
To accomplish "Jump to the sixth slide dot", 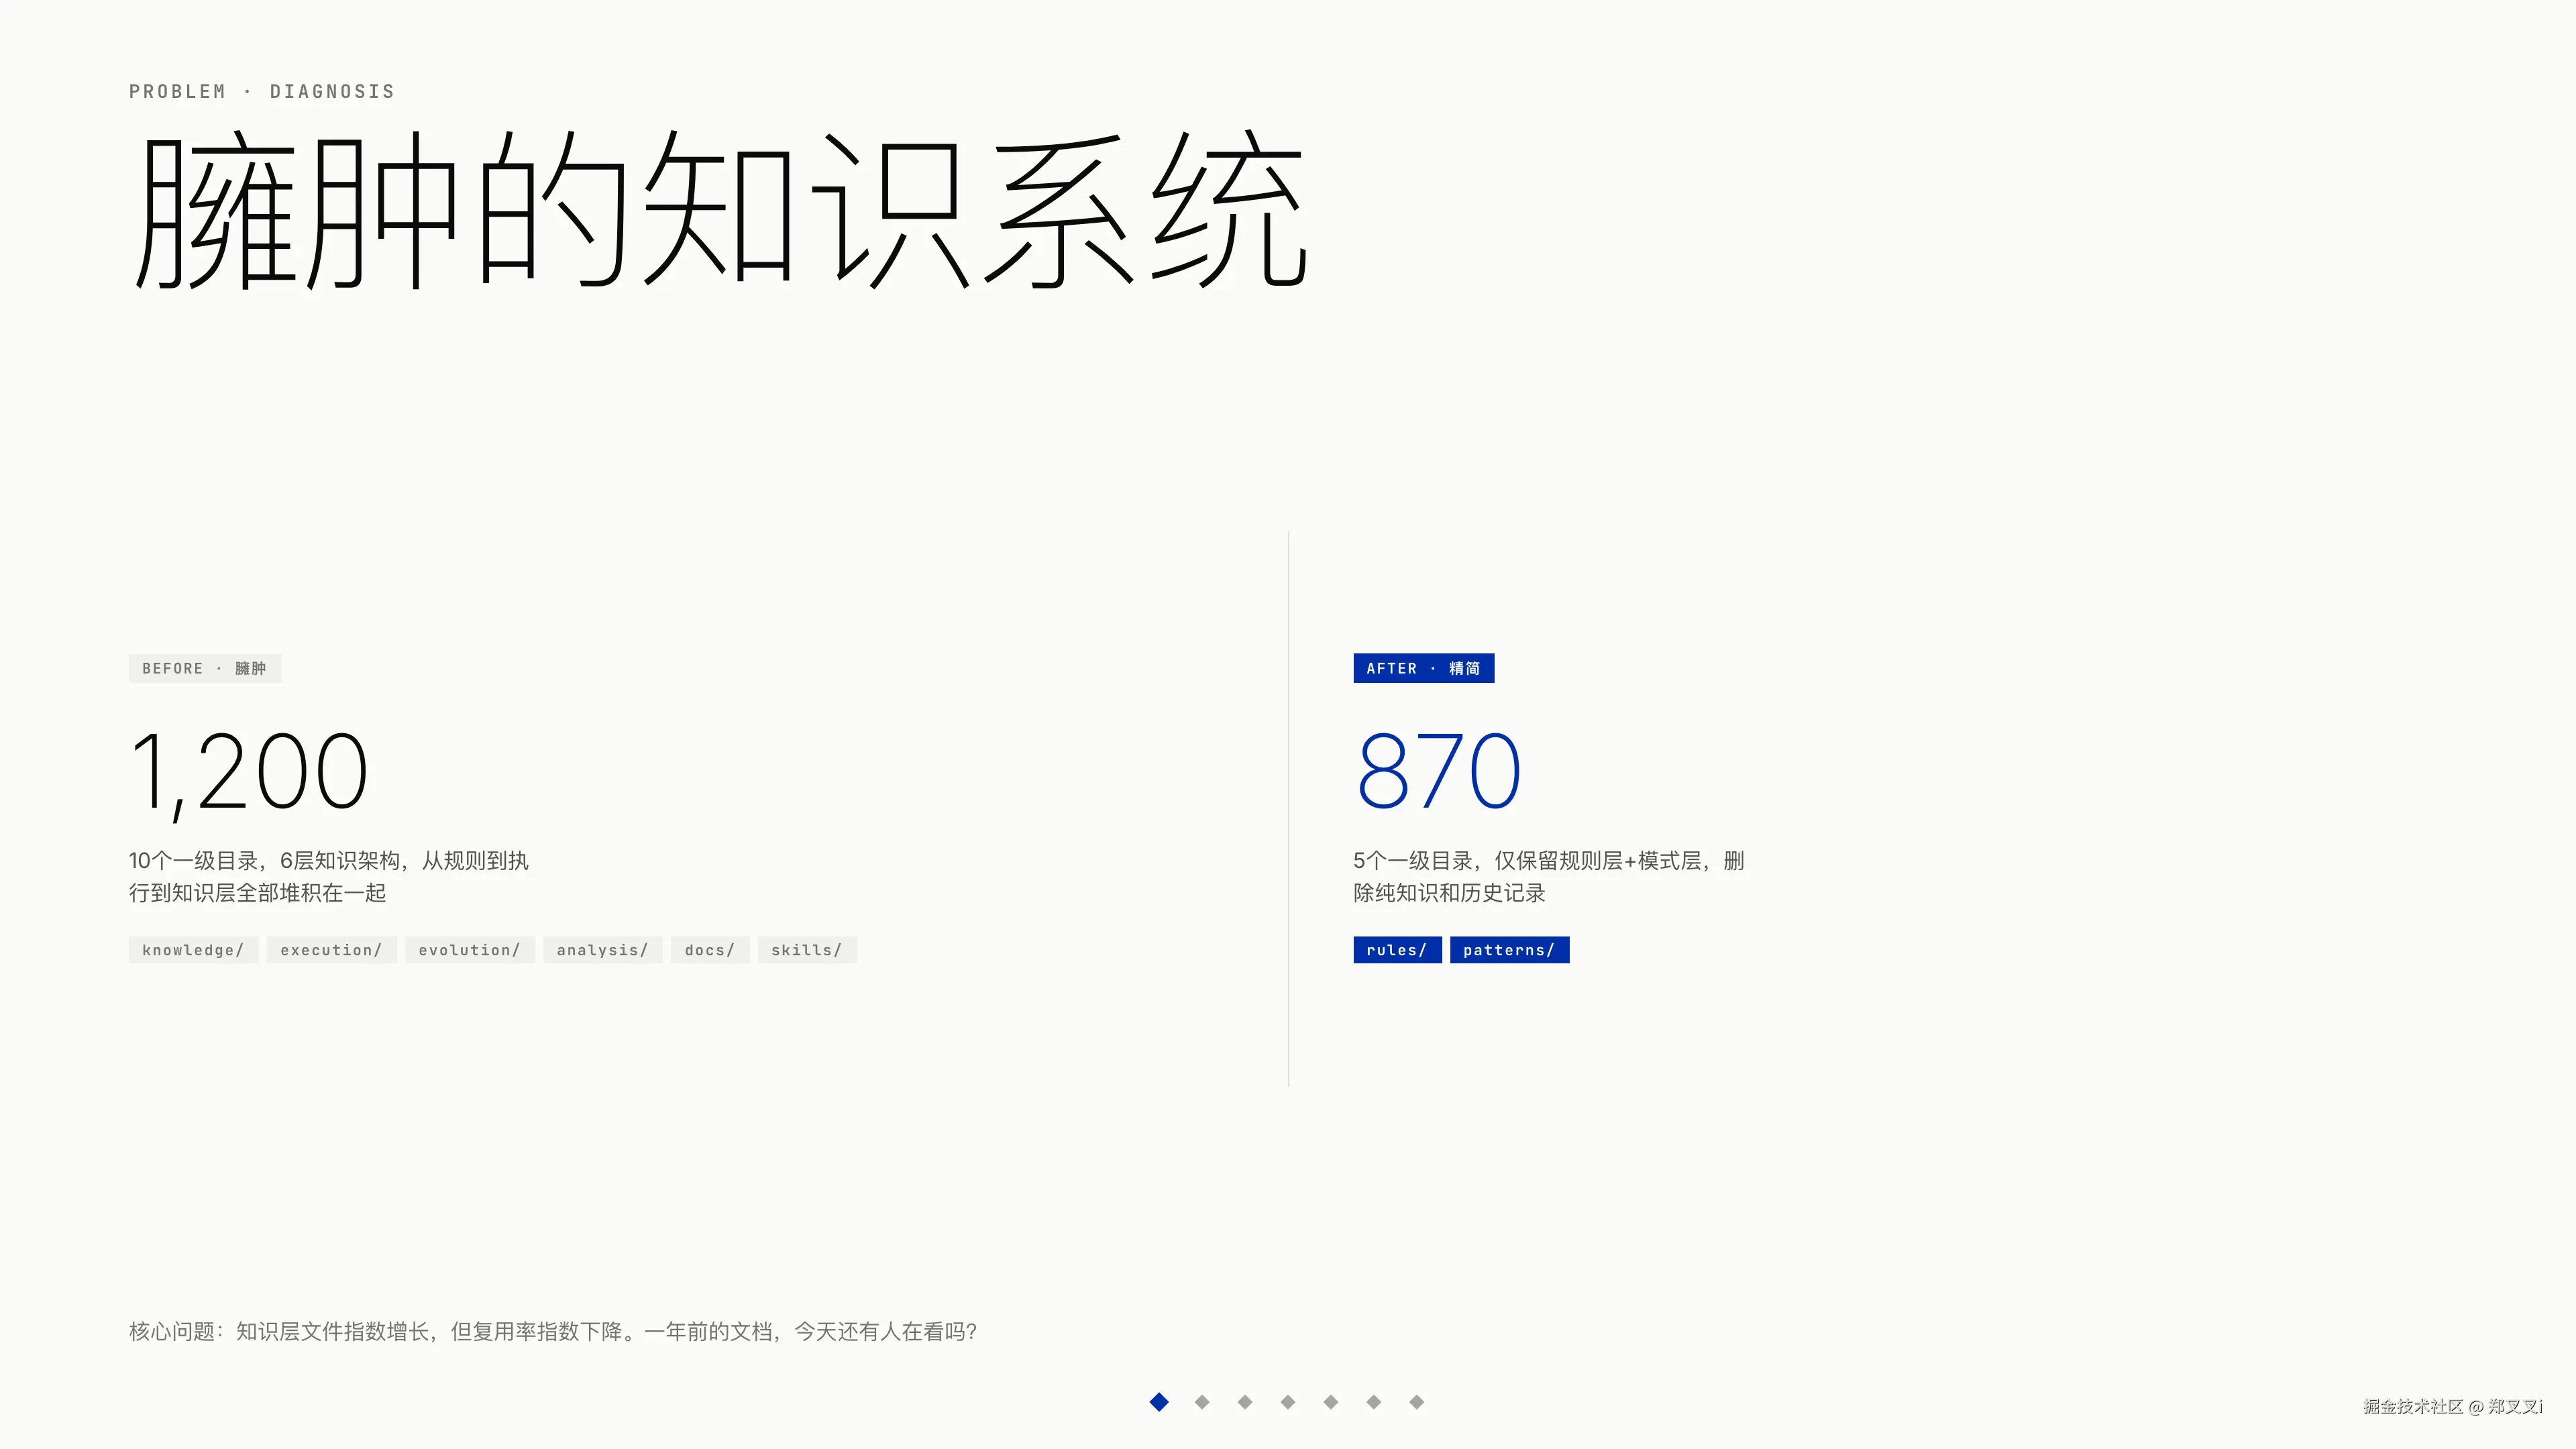I will 1374,1402.
